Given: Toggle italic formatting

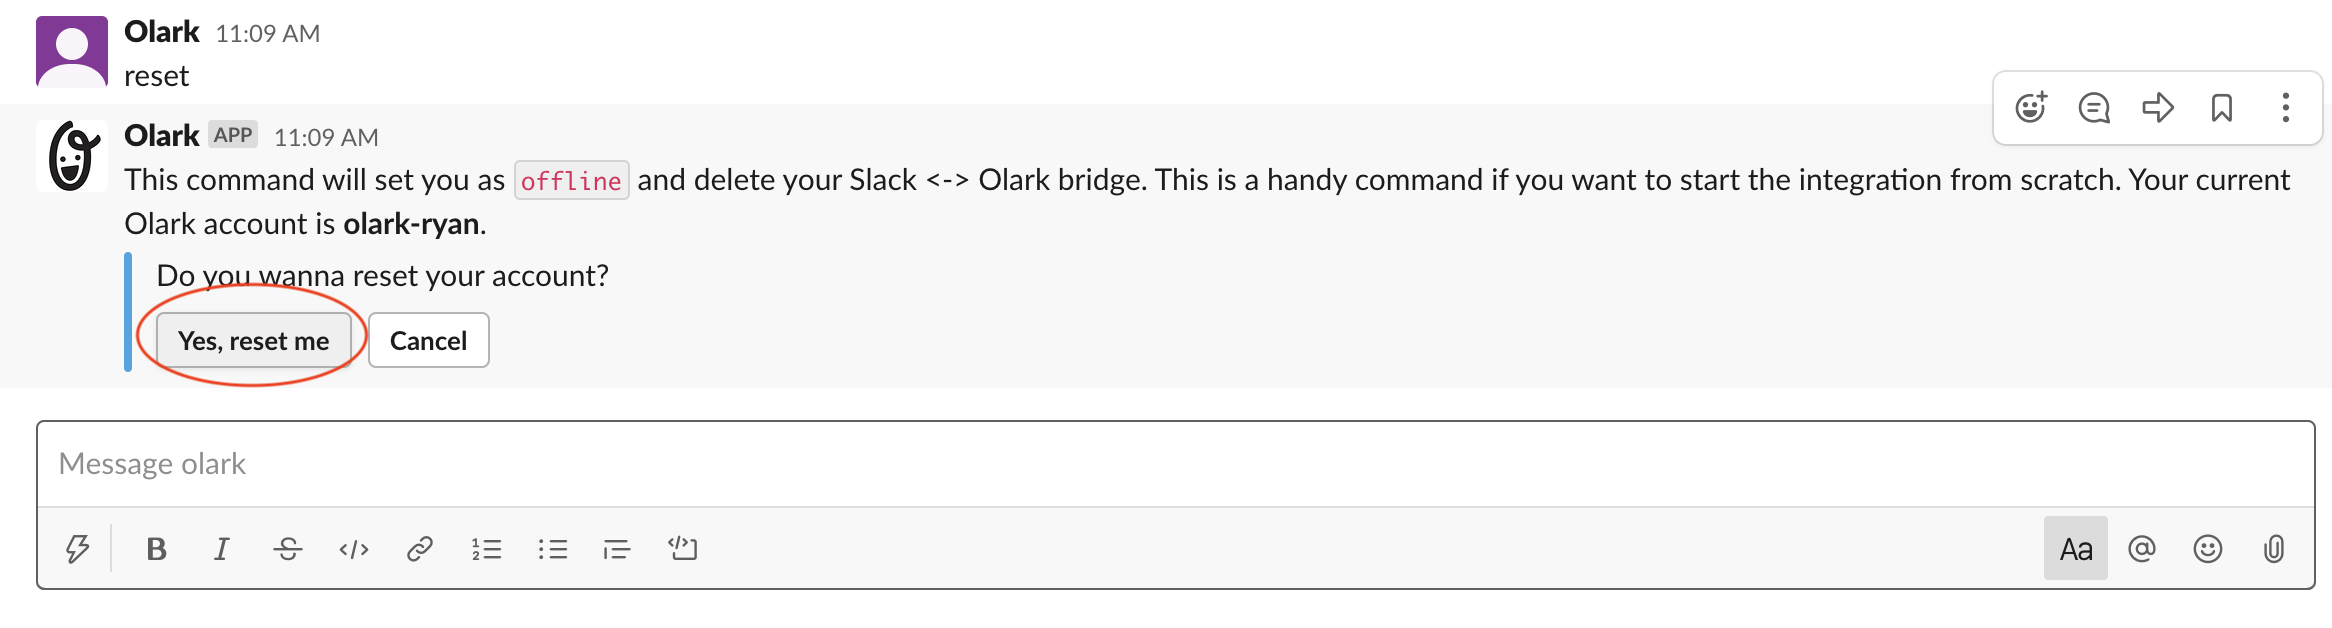Looking at the screenshot, I should point(222,548).
